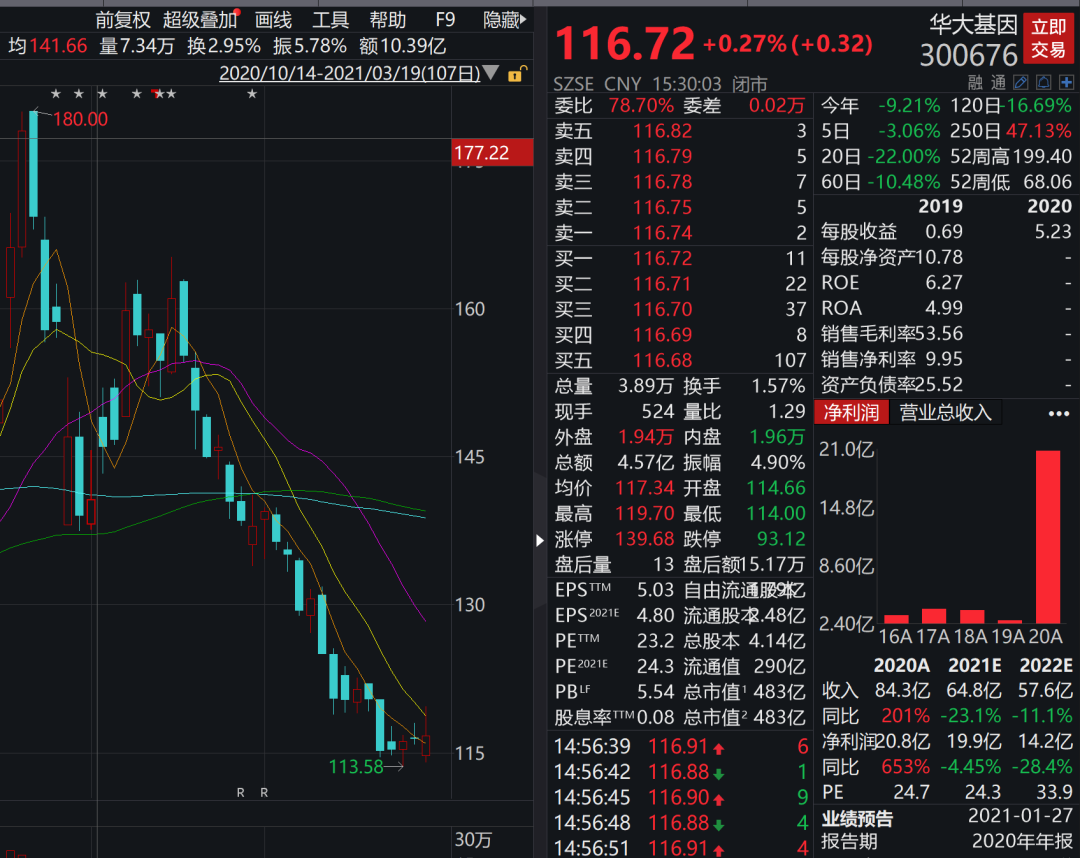This screenshot has width=1080, height=858.
Task: Open the three-dots menu above the profit chart
Action: (x=1058, y=413)
